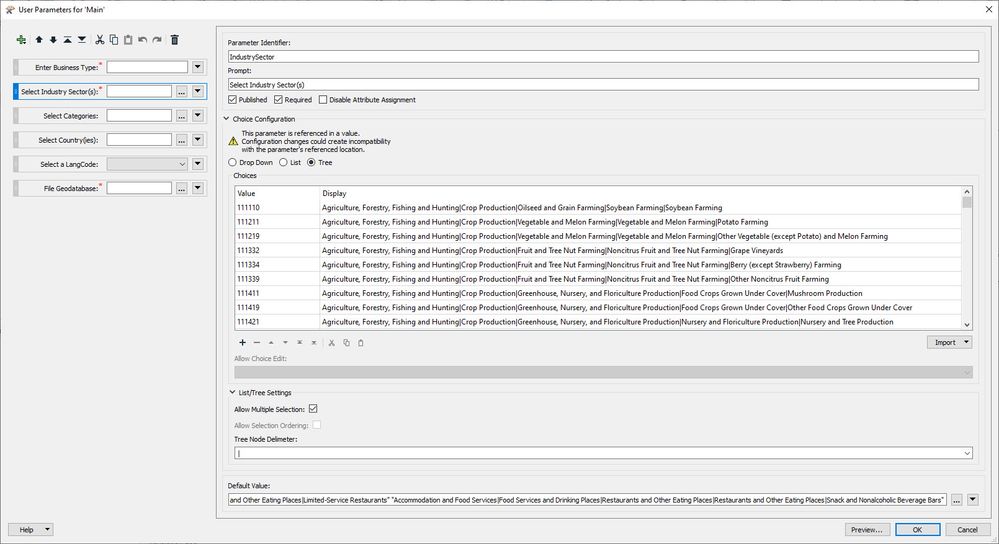Click the Cancel button
This screenshot has width=999, height=544.
pos(967,529)
